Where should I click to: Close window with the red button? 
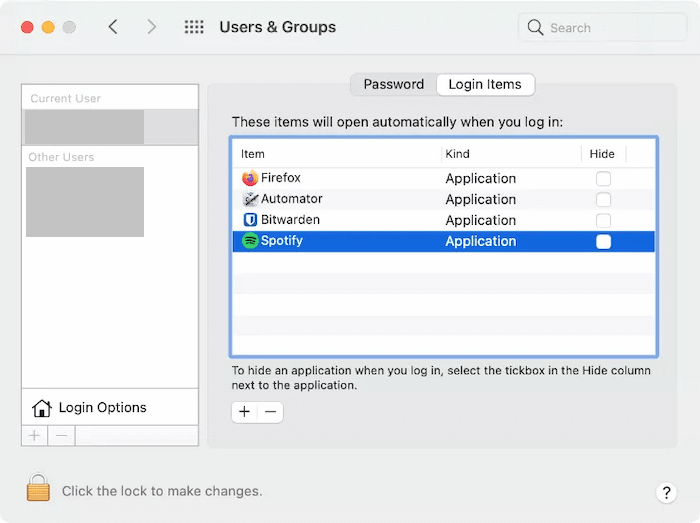[27, 27]
